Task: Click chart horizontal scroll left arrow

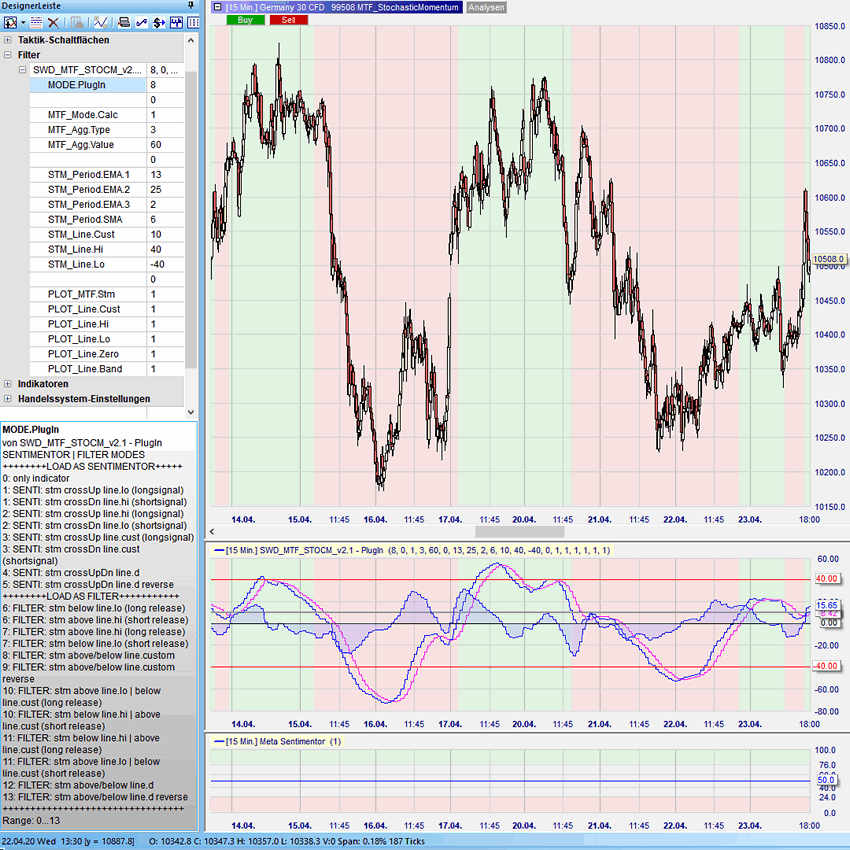Action: pos(212,532)
